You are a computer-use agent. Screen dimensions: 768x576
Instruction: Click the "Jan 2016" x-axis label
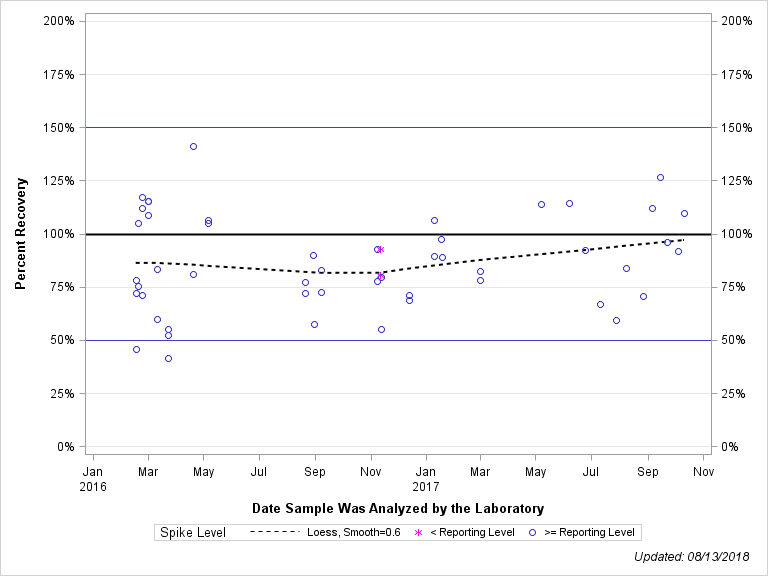coord(93,479)
